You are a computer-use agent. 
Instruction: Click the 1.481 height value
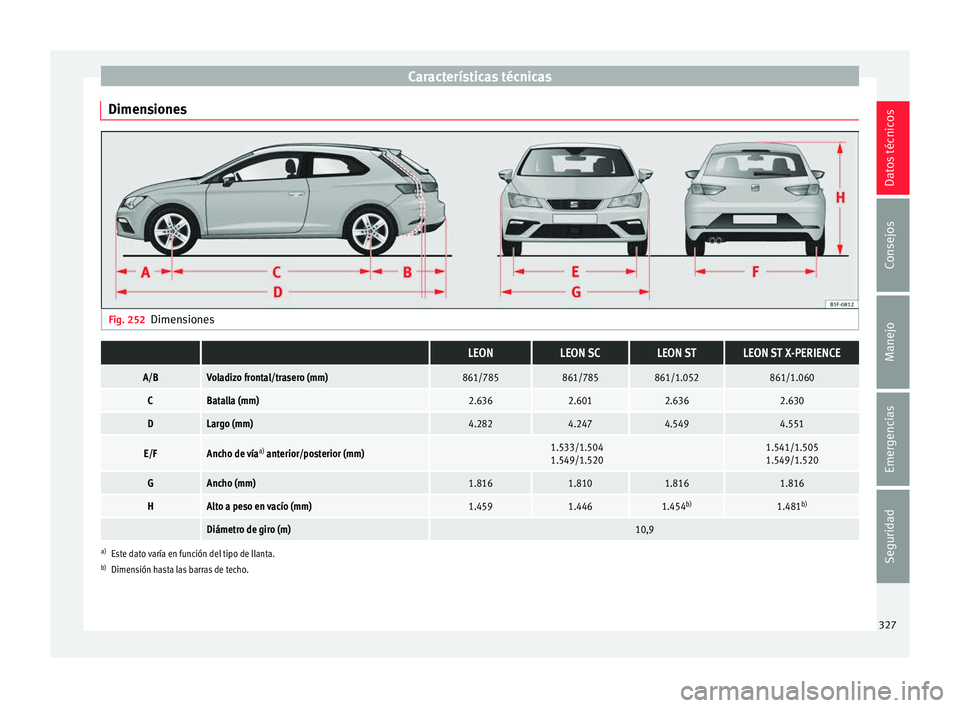click(792, 507)
